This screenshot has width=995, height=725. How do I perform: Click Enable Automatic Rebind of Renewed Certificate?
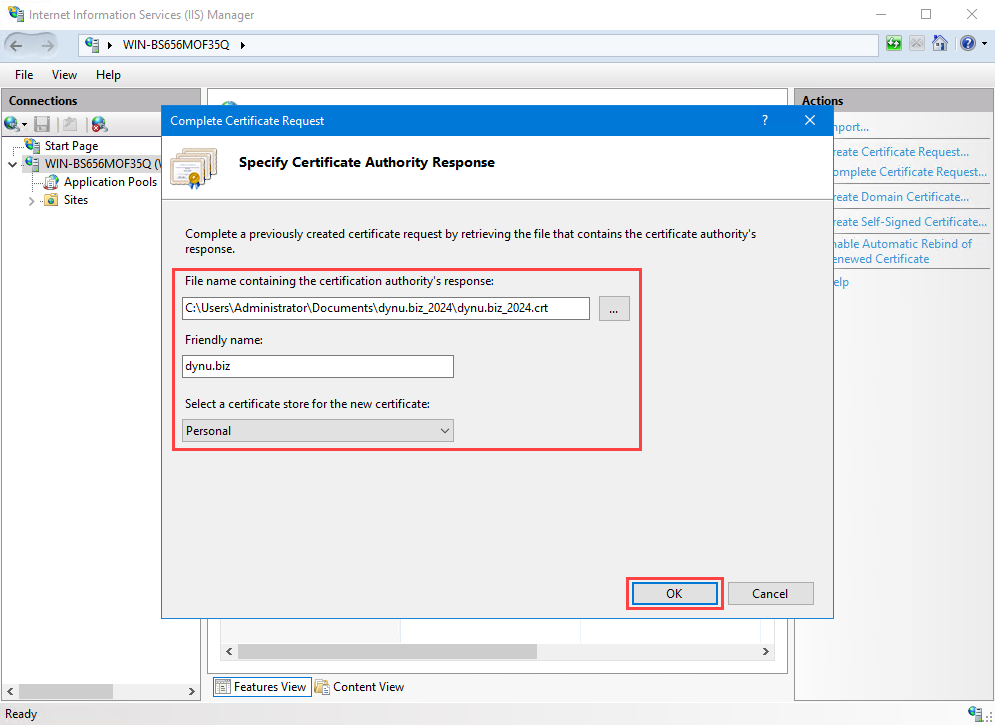[902, 251]
